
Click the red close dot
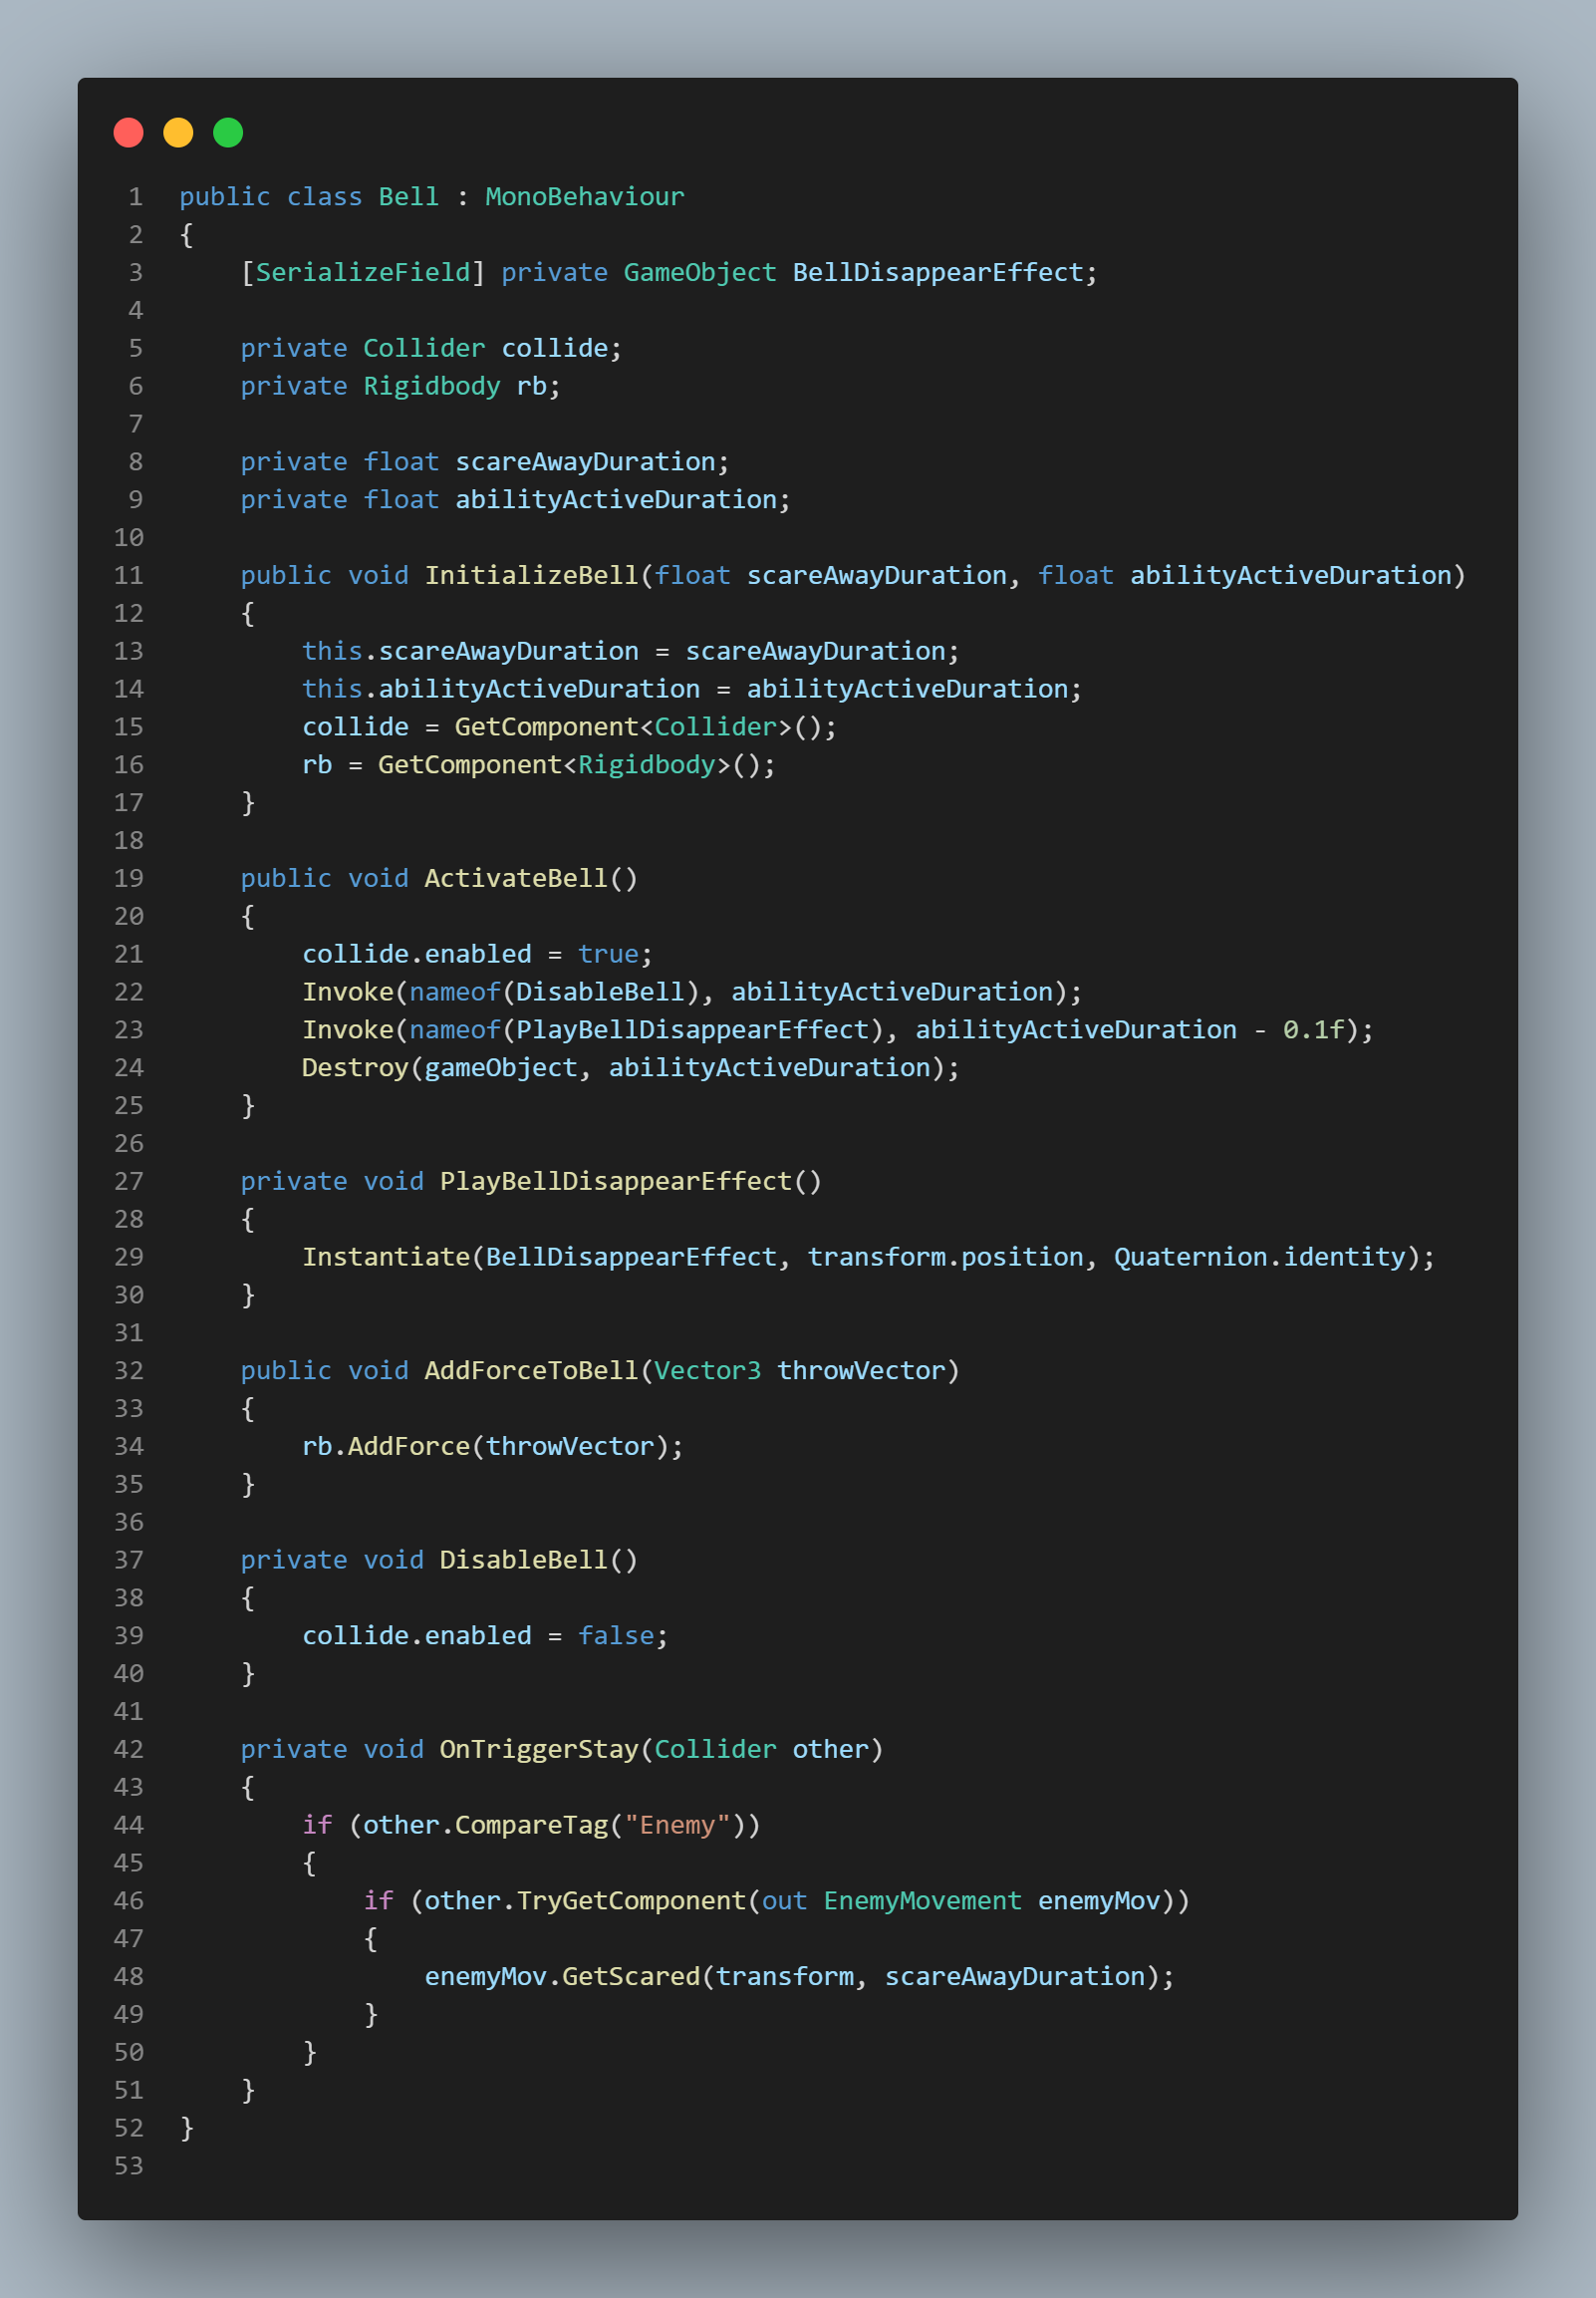click(x=128, y=132)
